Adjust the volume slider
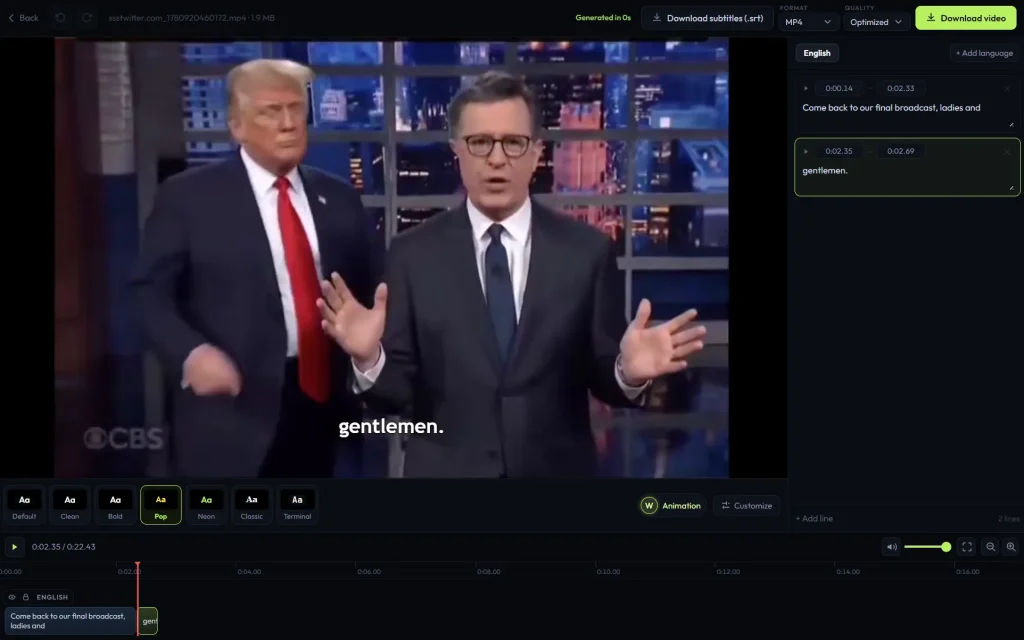1024x640 pixels. [927, 547]
